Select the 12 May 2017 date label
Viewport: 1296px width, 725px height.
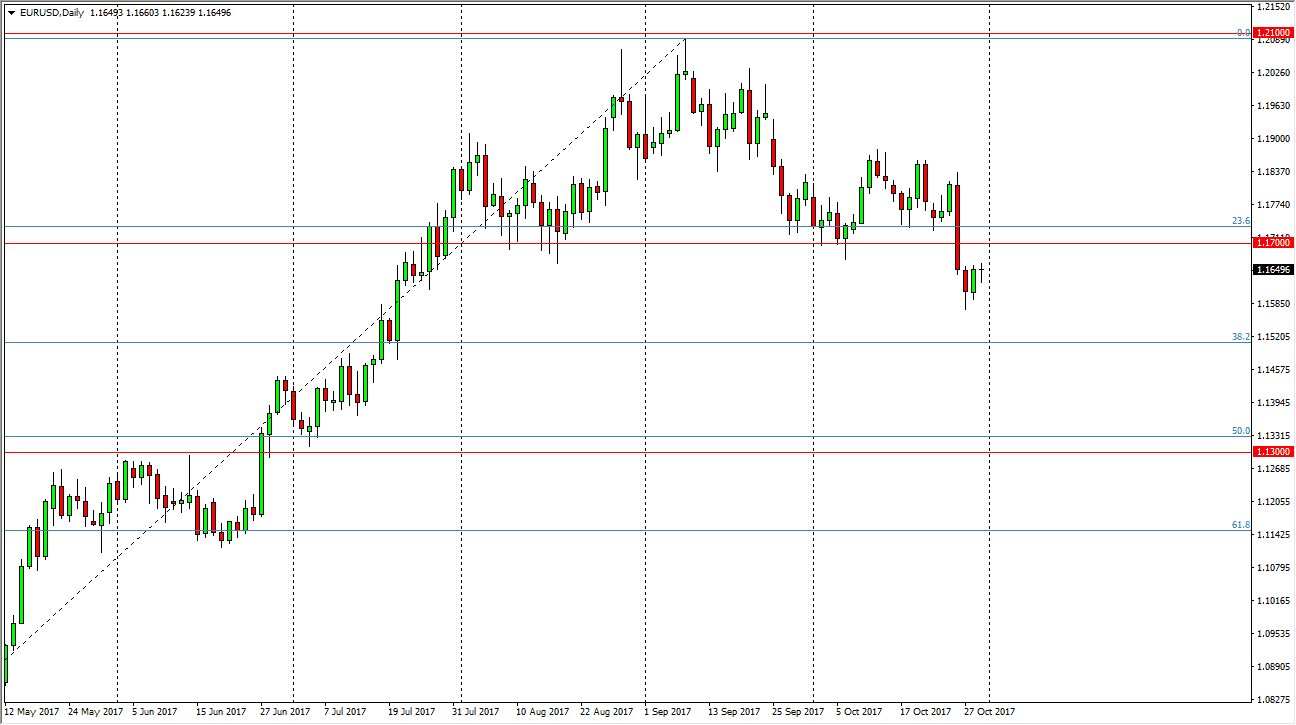[x=33, y=712]
